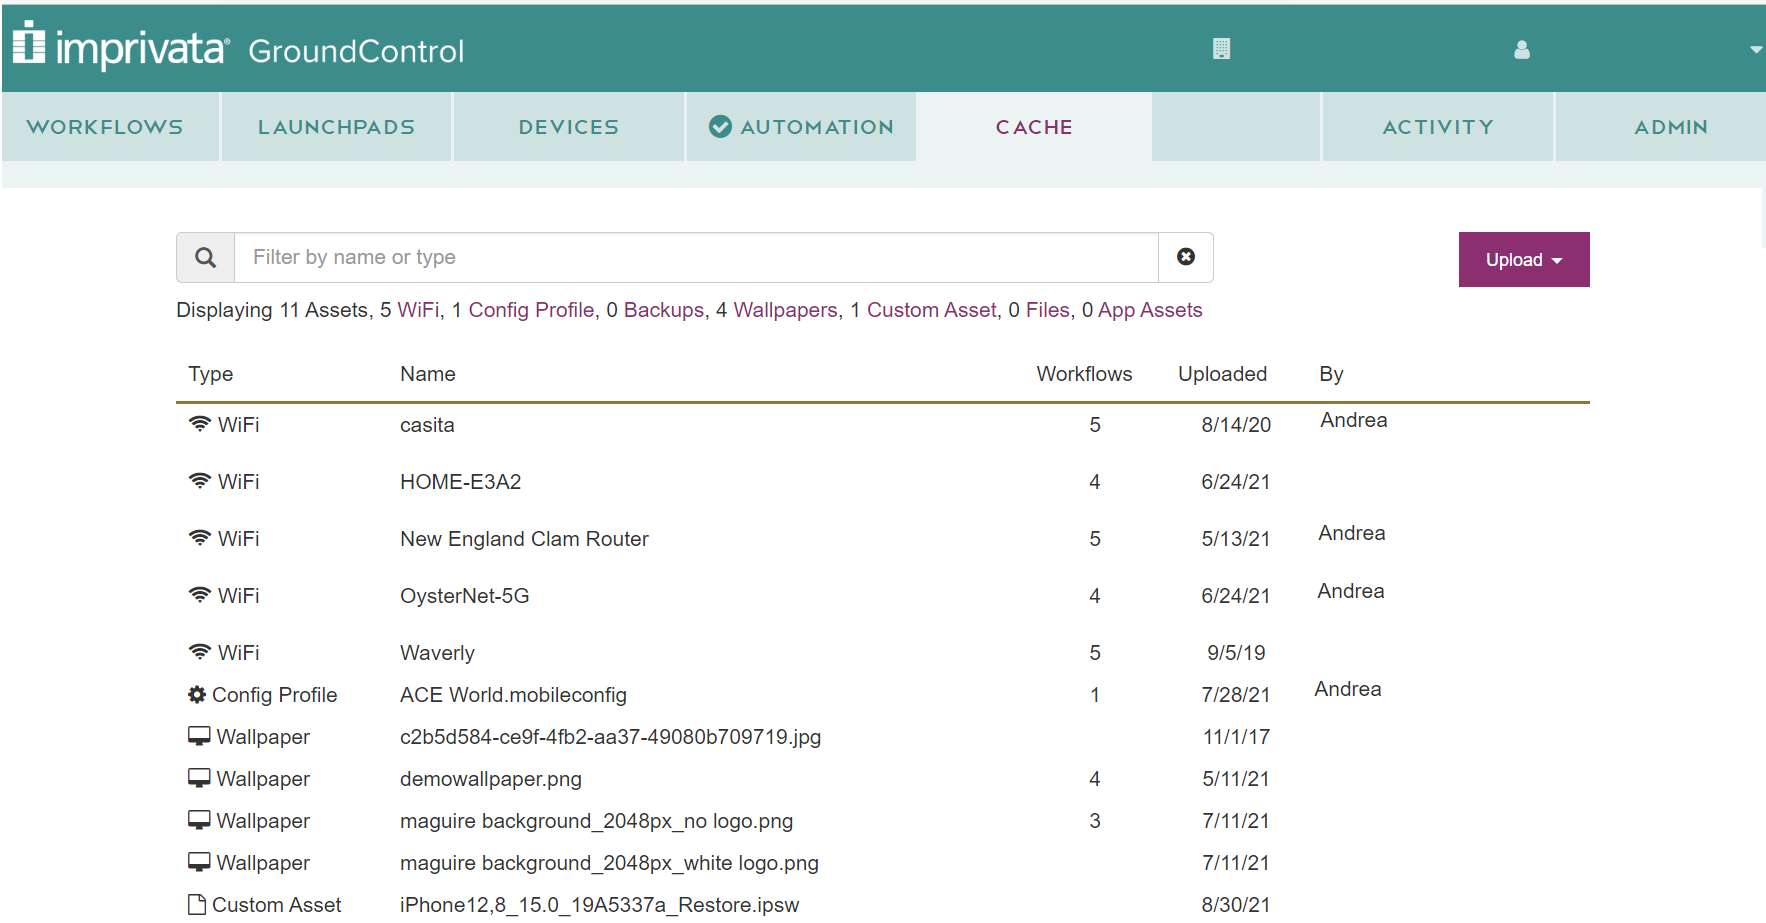Click the GroundControl title text
Image resolution: width=1766 pixels, height=923 pixels.
tap(356, 51)
